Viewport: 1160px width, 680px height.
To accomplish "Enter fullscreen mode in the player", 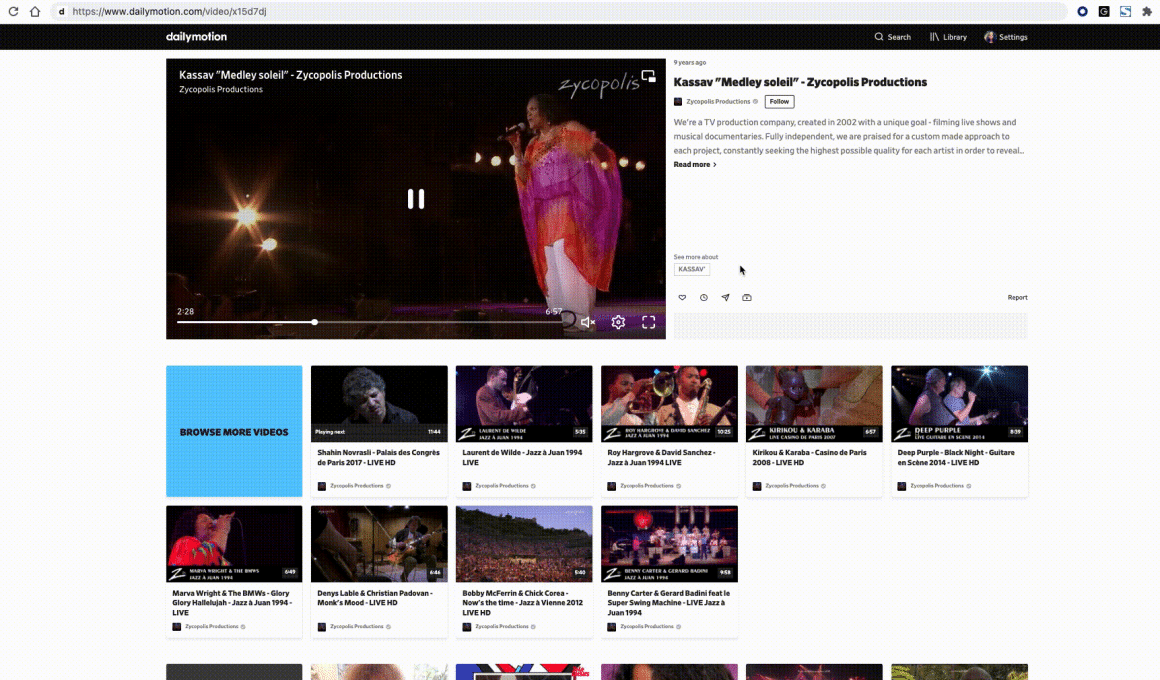I will coord(648,322).
